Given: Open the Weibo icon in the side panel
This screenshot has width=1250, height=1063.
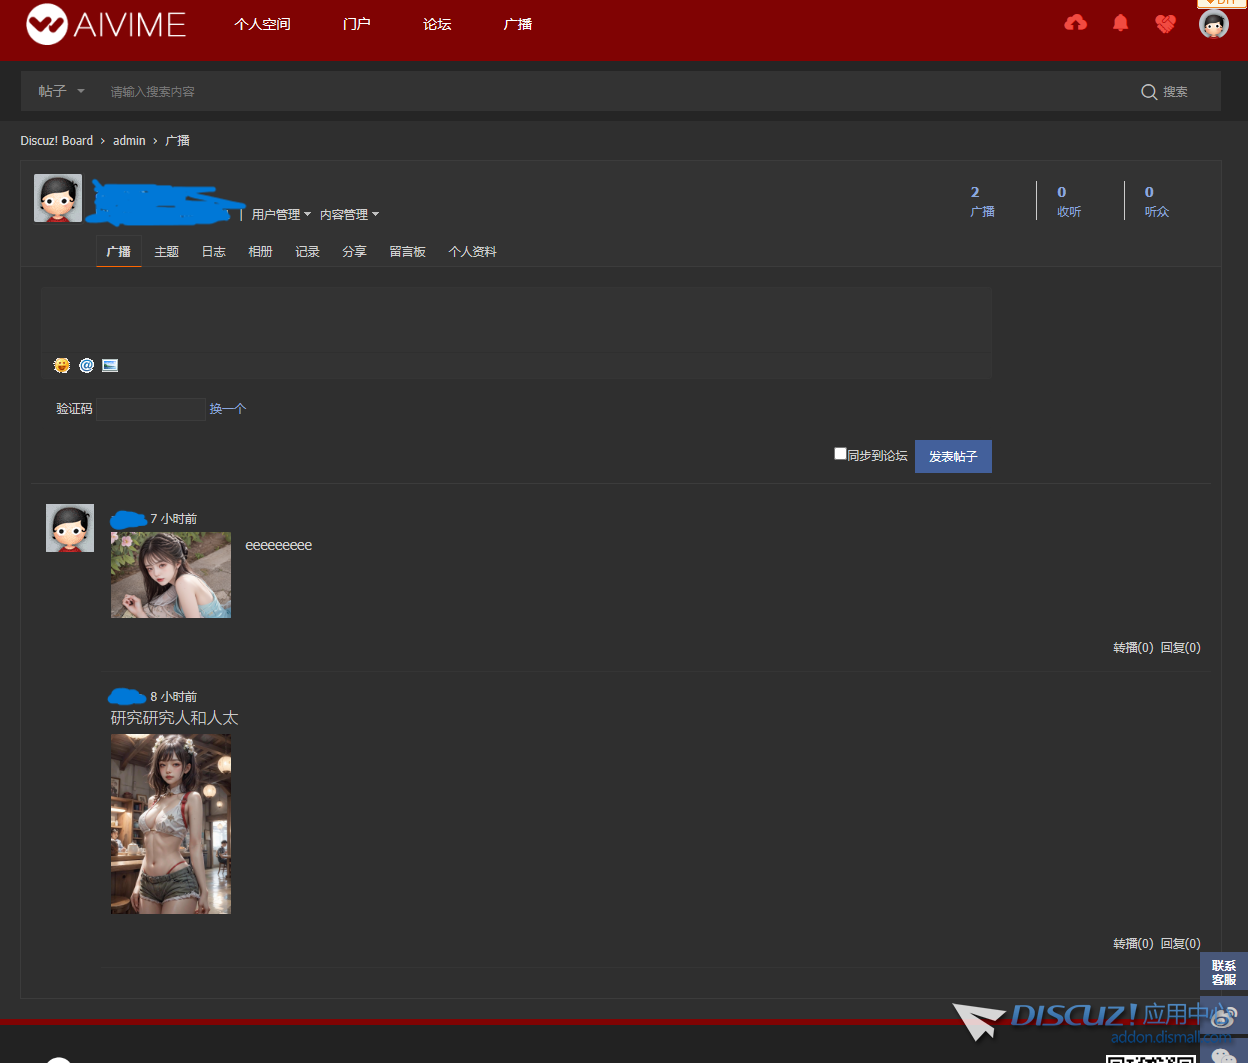Looking at the screenshot, I should (x=1224, y=1016).
